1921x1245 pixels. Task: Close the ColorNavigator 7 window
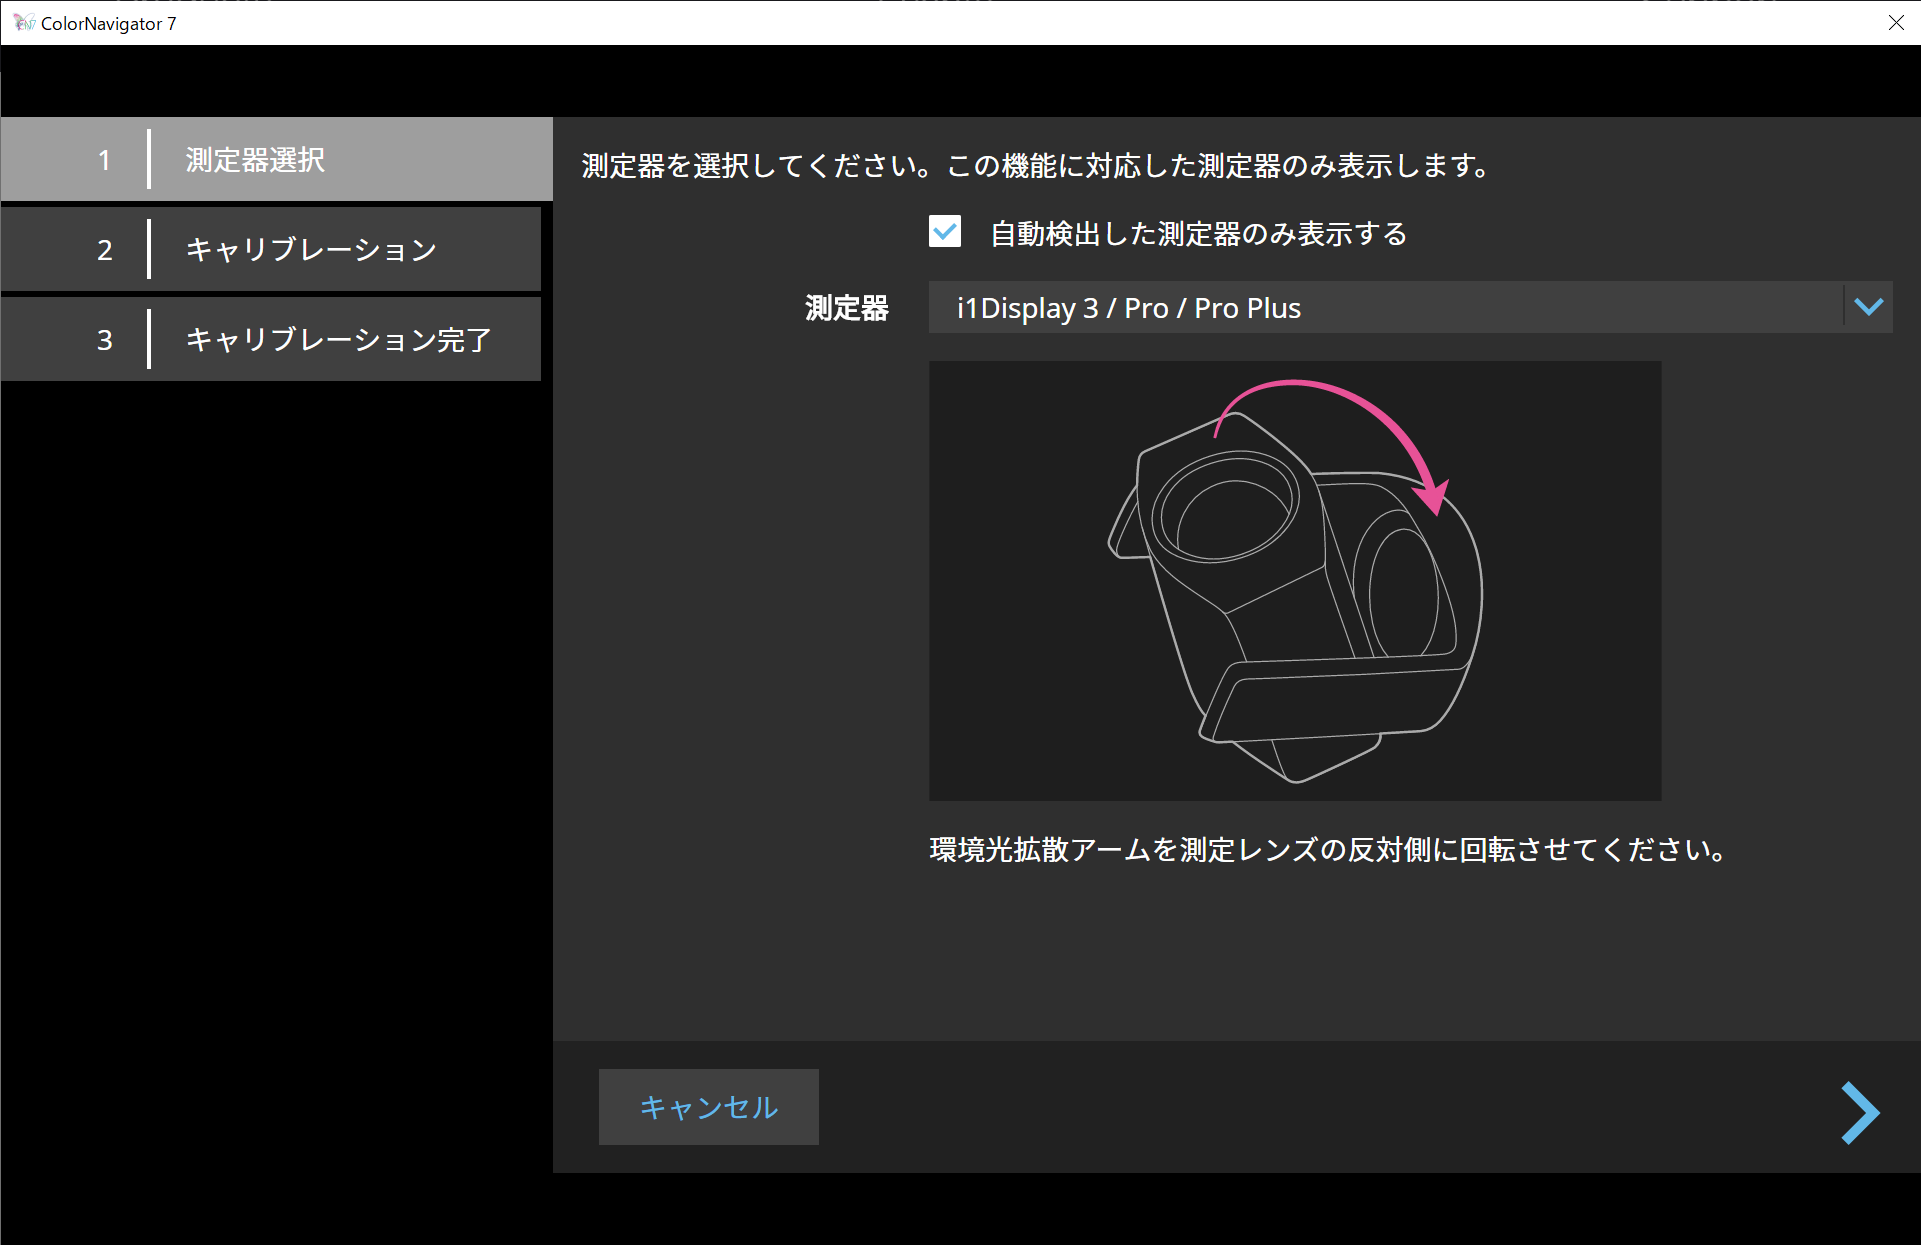click(x=1895, y=23)
